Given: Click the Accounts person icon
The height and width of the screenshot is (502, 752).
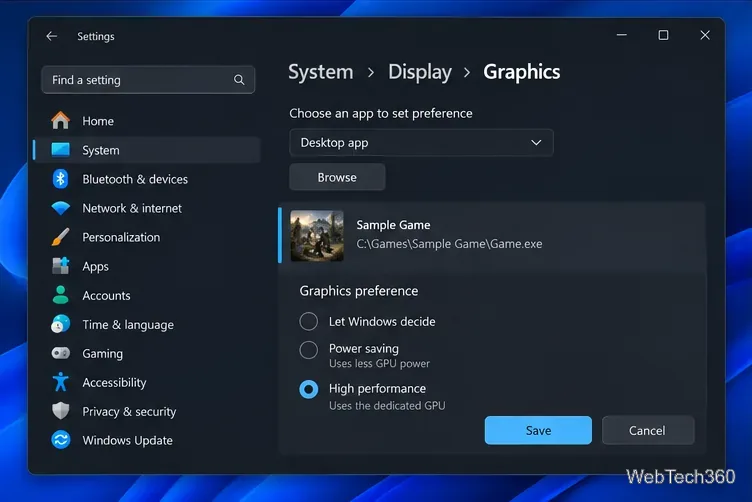Looking at the screenshot, I should 60,295.
